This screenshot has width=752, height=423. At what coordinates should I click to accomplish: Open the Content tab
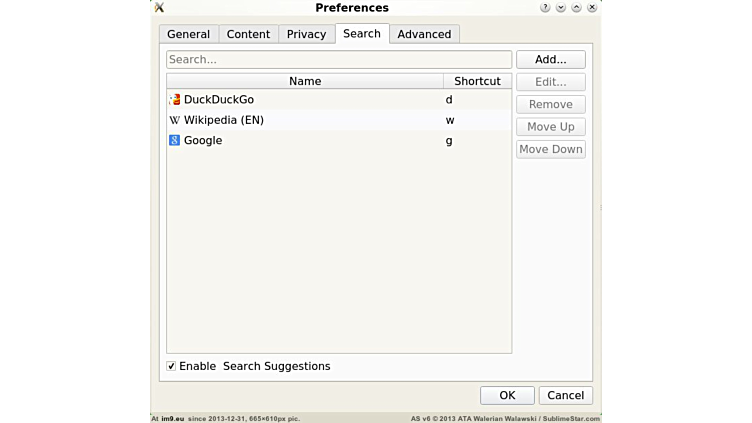click(248, 34)
